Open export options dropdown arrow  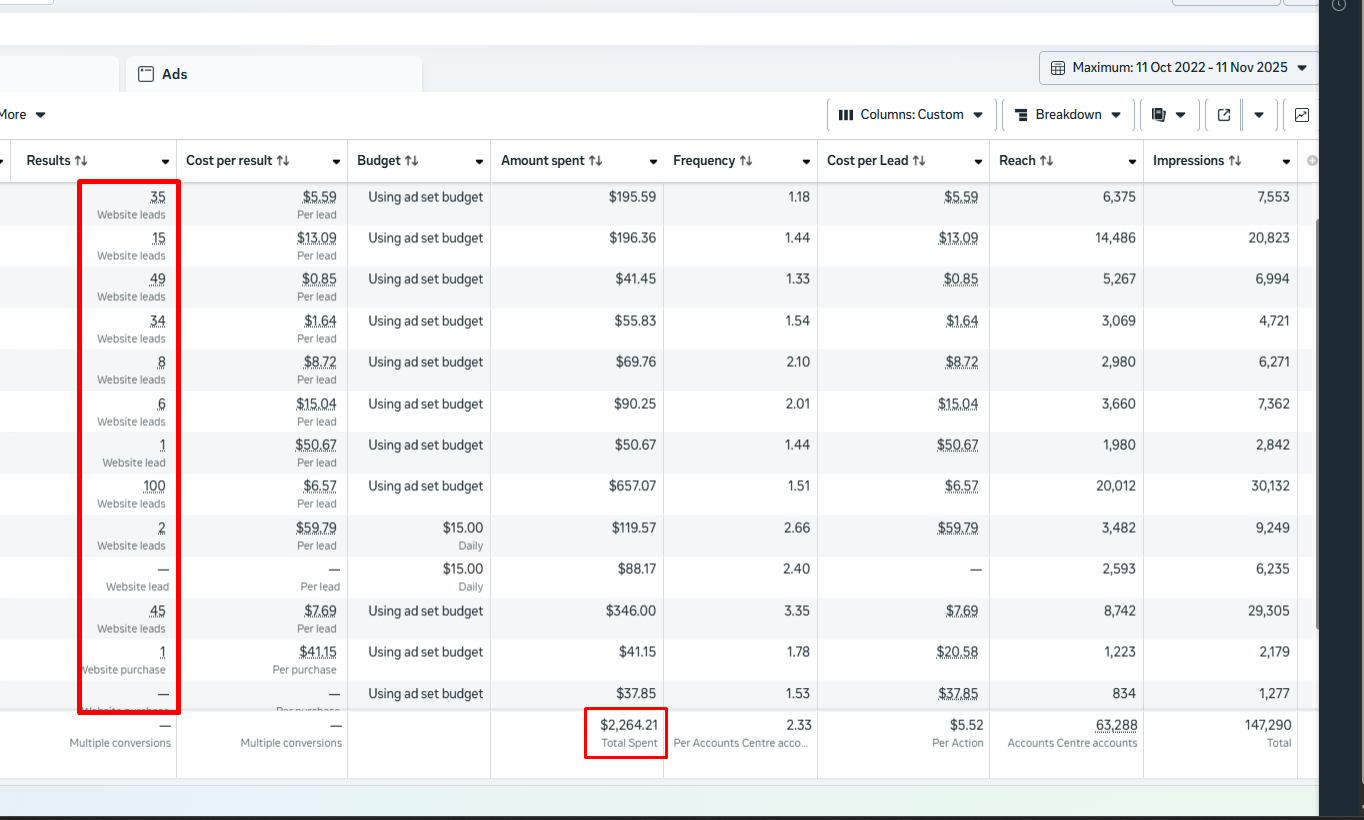[x=1259, y=115]
